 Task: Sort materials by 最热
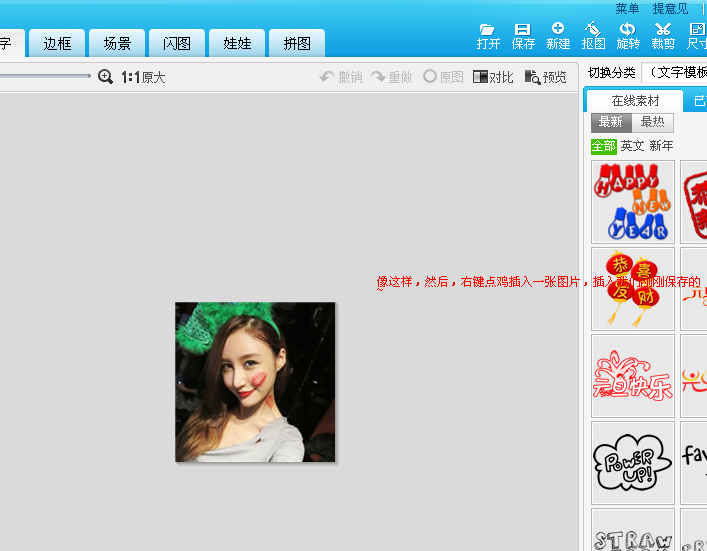[x=652, y=122]
